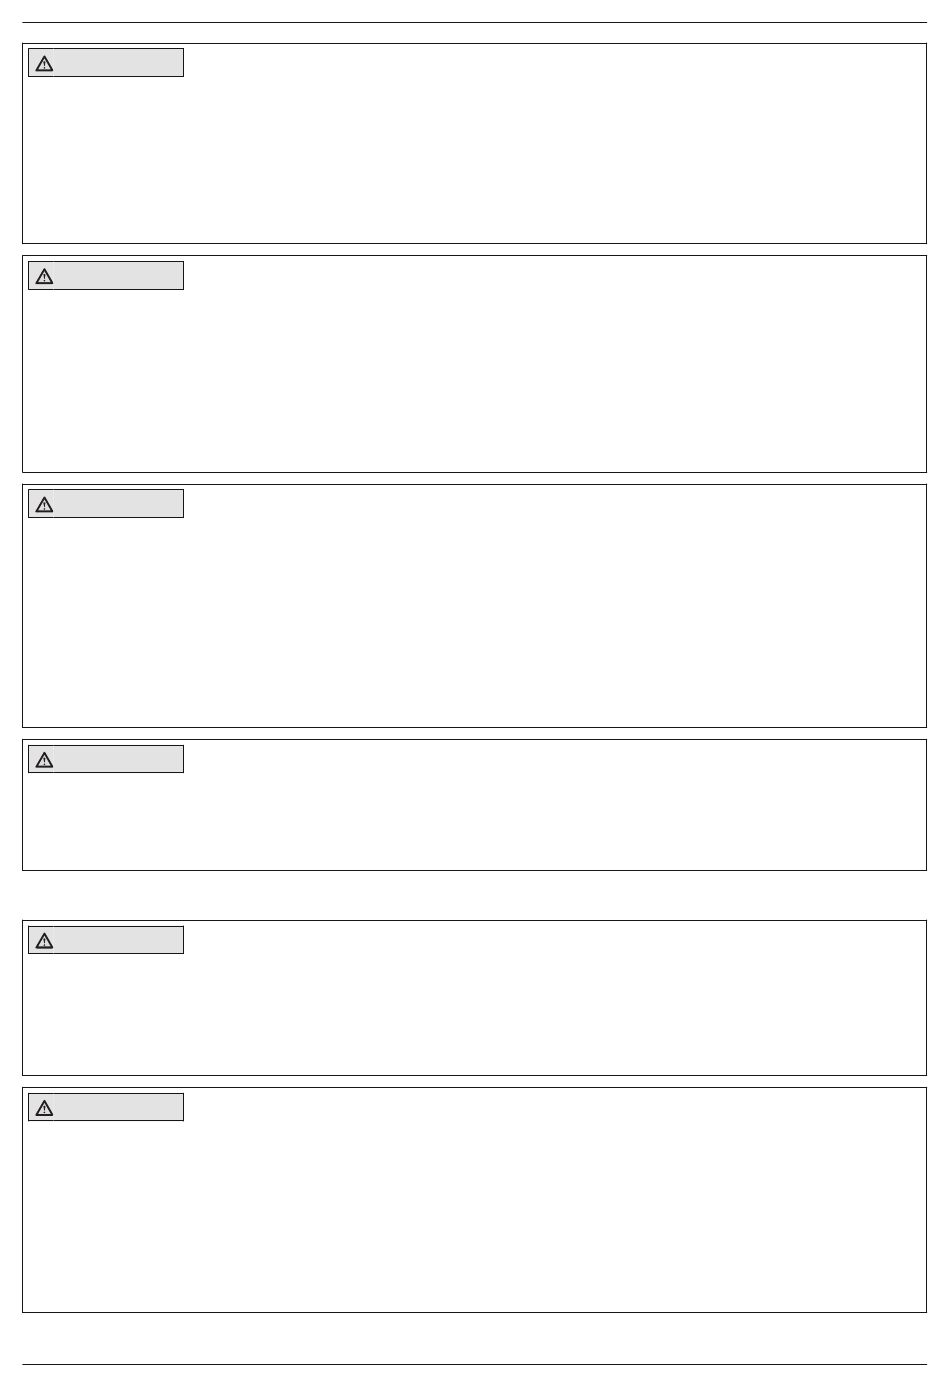Click the blank gap between the fourth and fifth boxes
950x1387 pixels.
474,895
